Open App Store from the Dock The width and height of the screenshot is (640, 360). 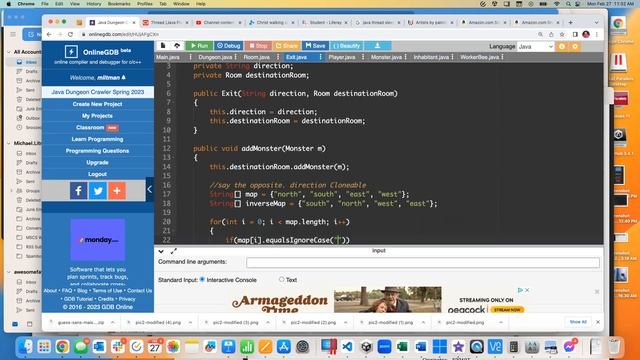coord(283,347)
